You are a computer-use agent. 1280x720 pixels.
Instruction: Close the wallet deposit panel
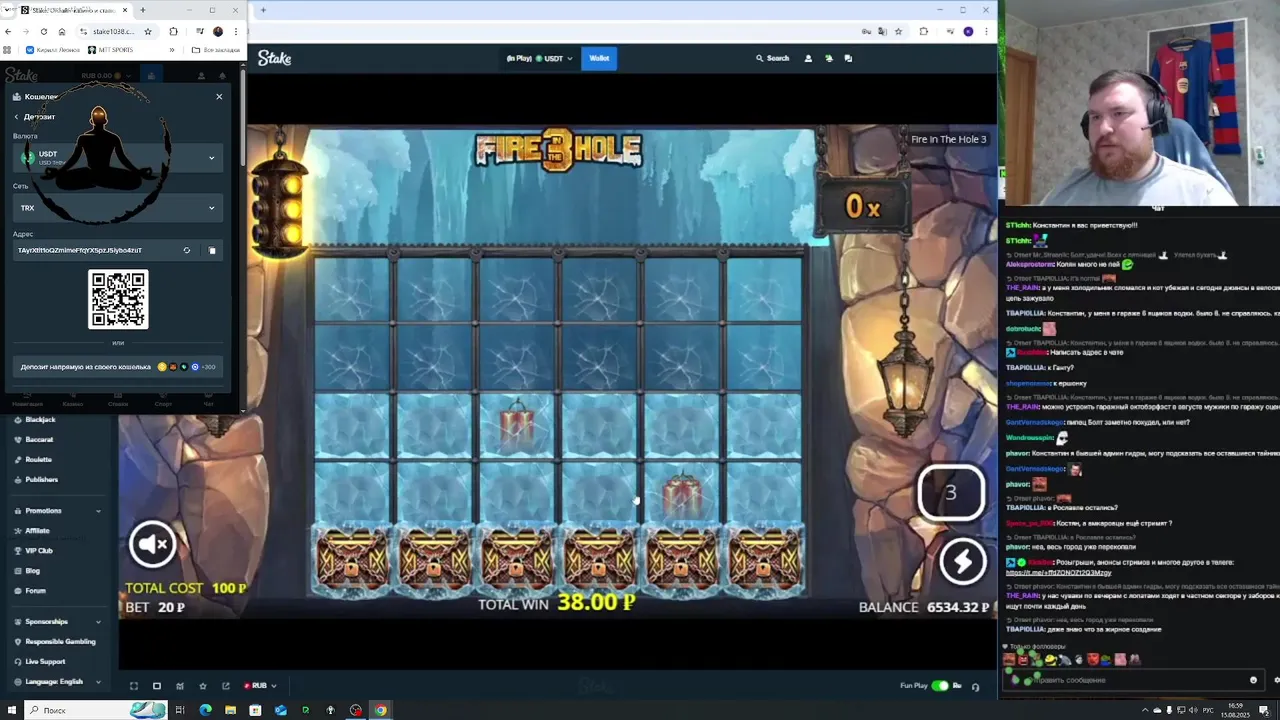[x=219, y=97]
